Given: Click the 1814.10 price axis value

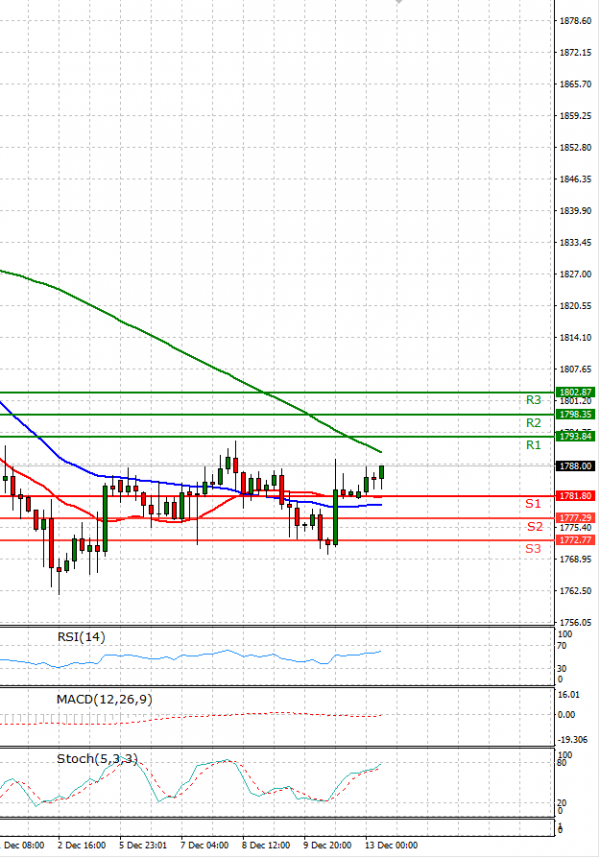Looking at the screenshot, I should click(x=575, y=337).
